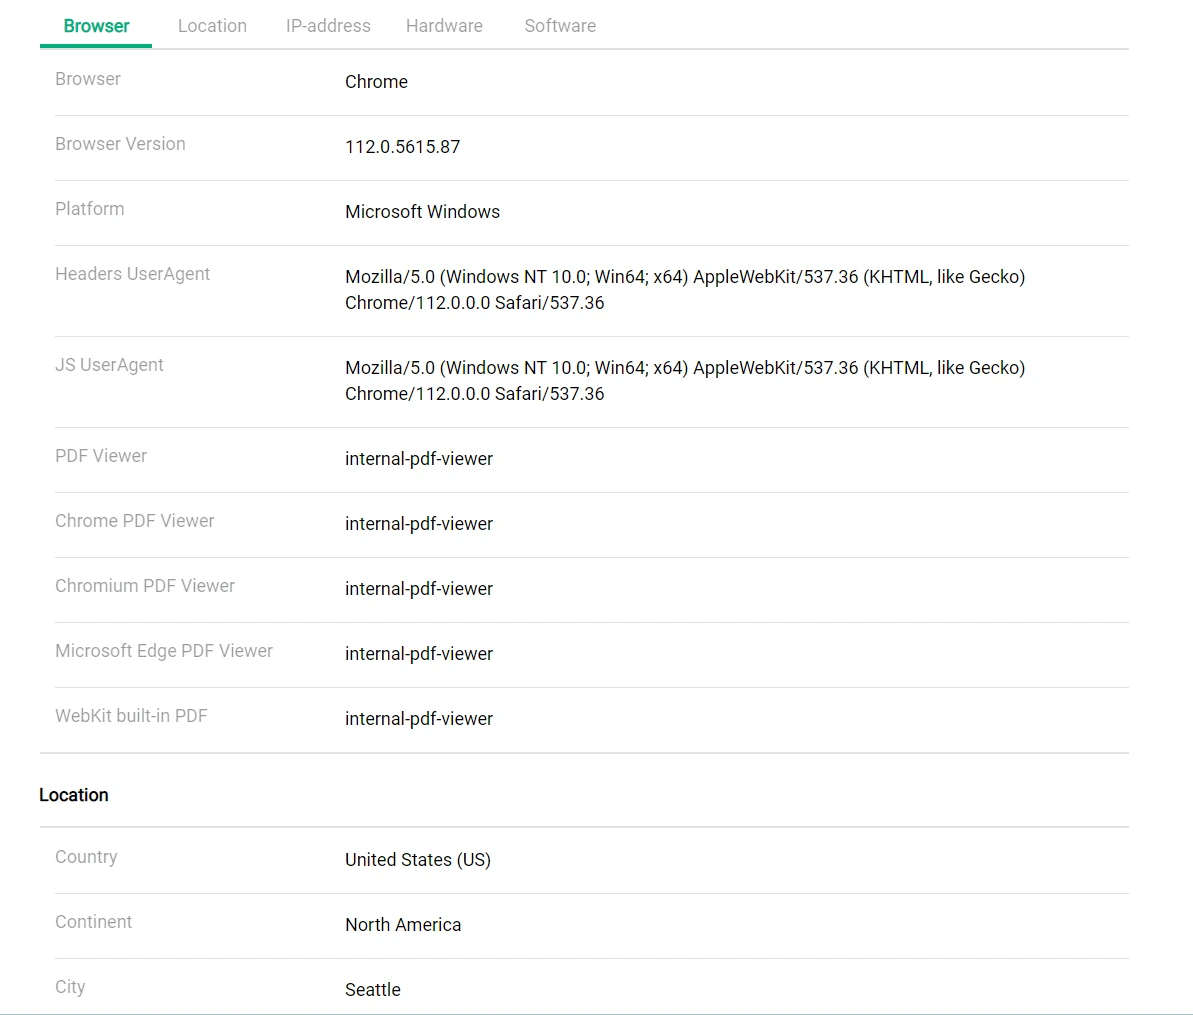Click the Location section heading
1193x1015 pixels.
tap(74, 795)
